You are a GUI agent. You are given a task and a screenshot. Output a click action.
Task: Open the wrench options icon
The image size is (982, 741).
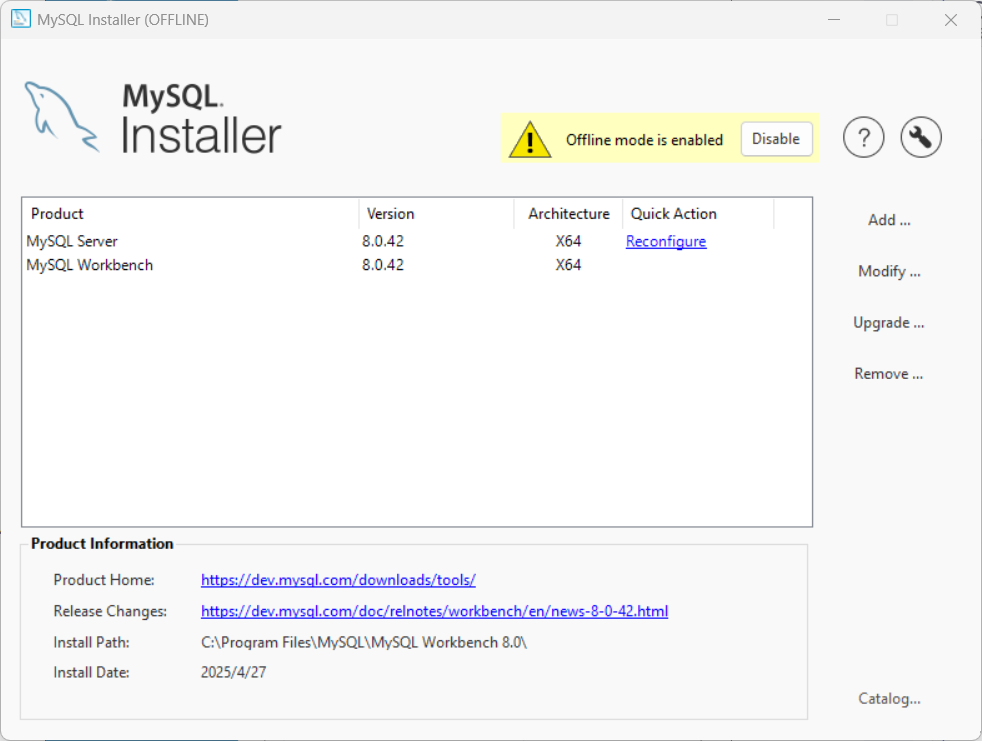[921, 137]
